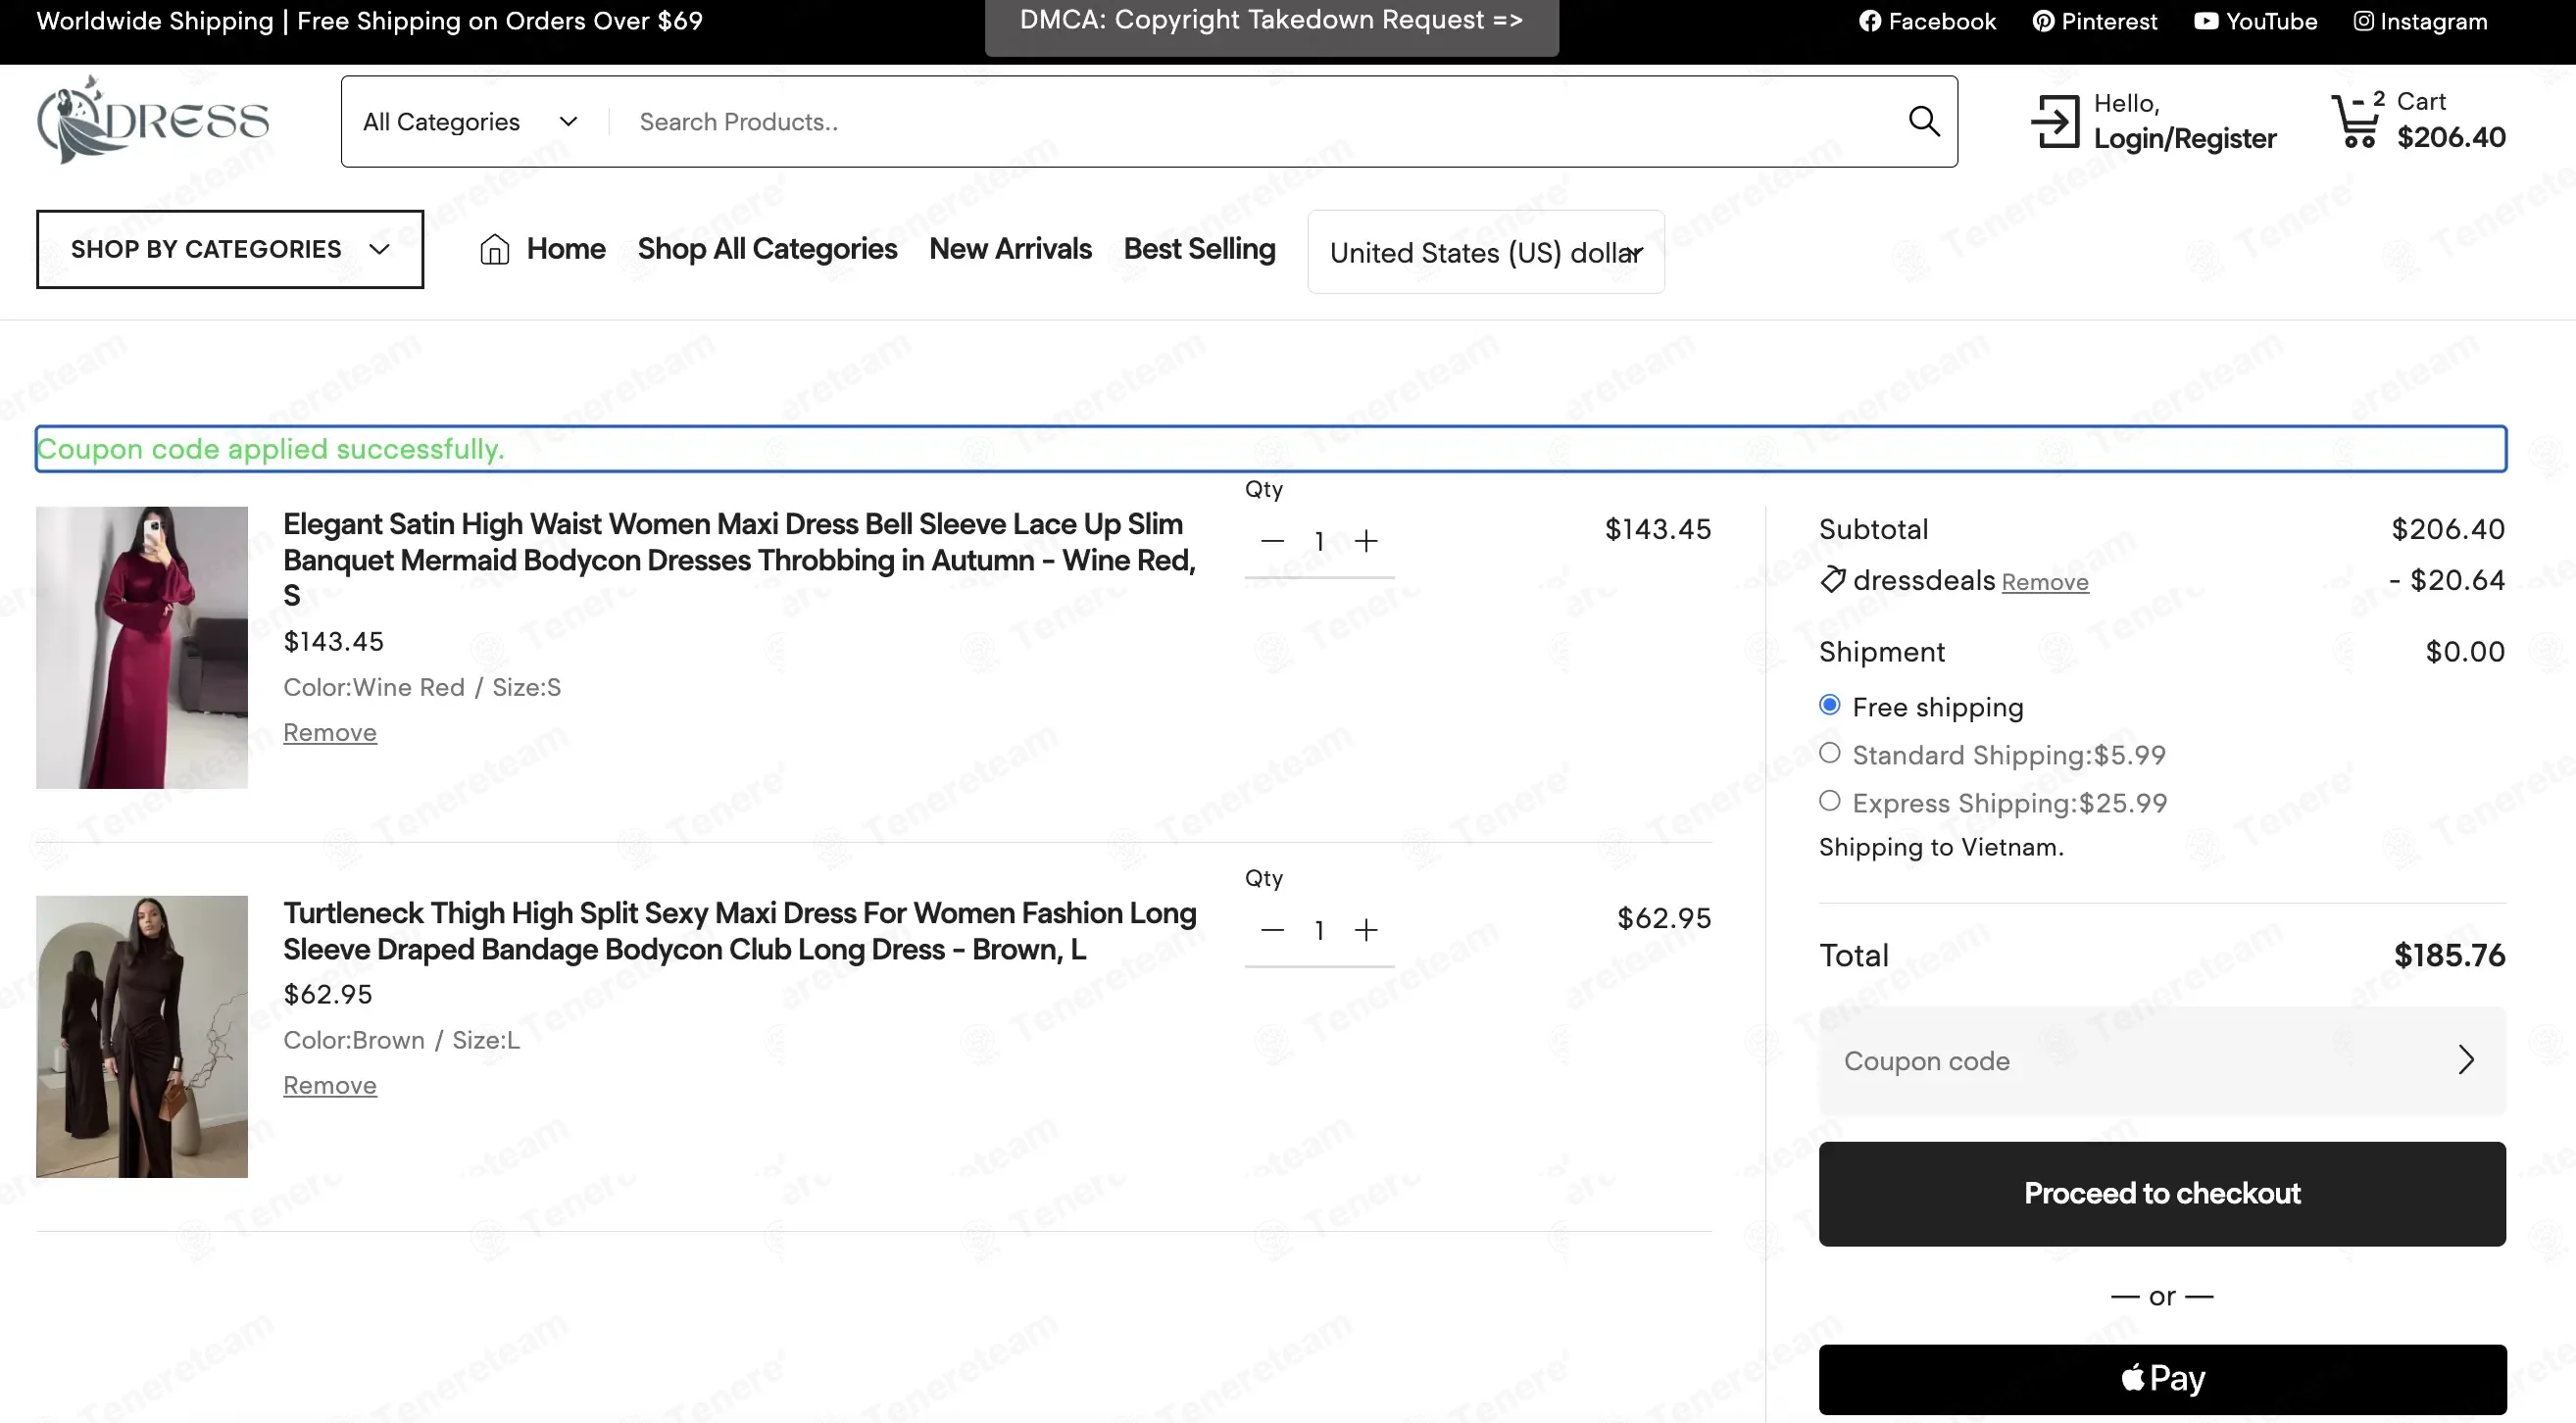This screenshot has height=1423, width=2576.
Task: Open DMCA Copyright Takedown Request
Action: [x=1271, y=24]
